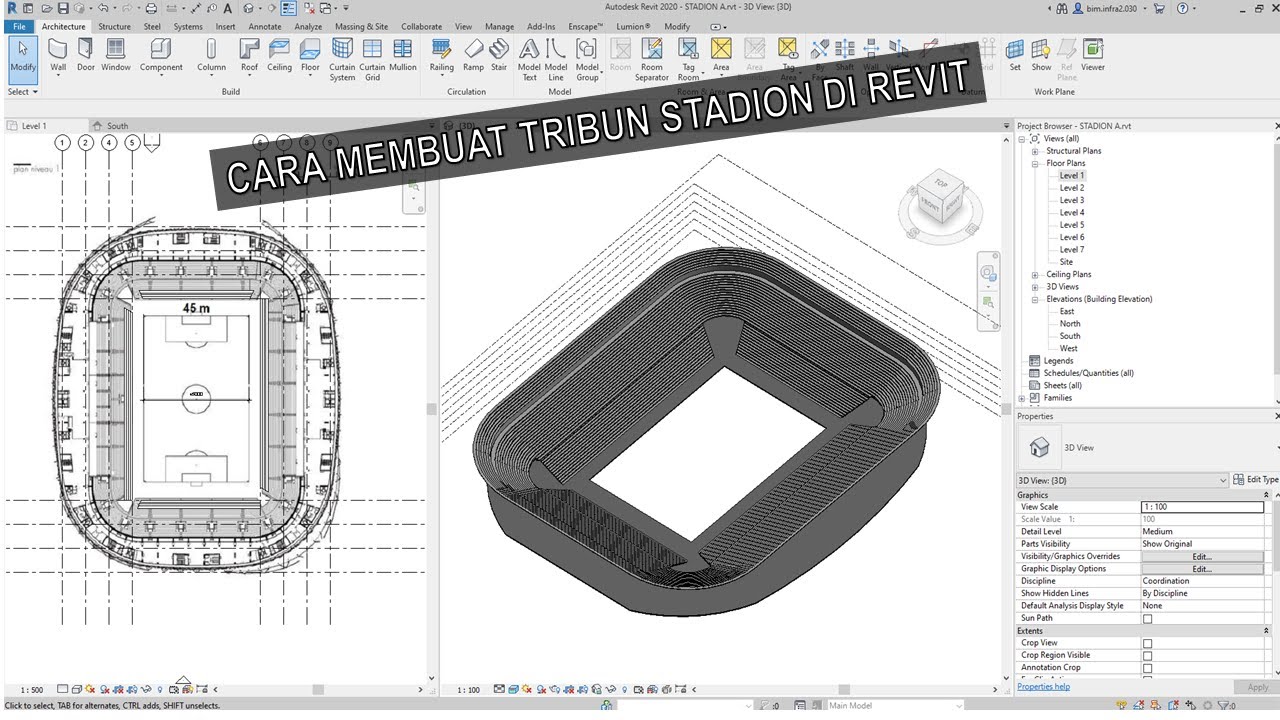This screenshot has height=720, width=1280.
Task: Switch to the Level 1 view tab
Action: pyautogui.click(x=34, y=126)
